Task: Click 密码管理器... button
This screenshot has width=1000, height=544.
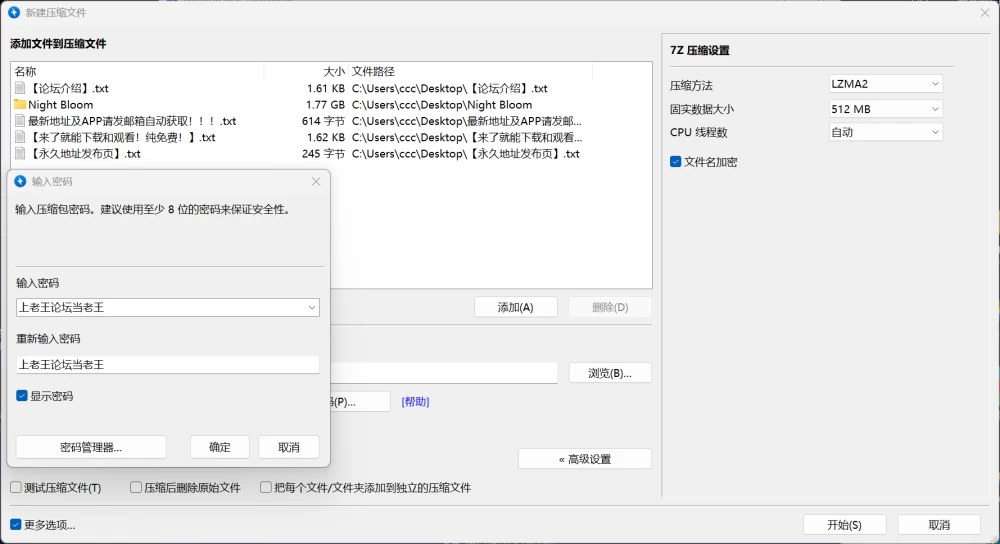Action: click(91, 448)
